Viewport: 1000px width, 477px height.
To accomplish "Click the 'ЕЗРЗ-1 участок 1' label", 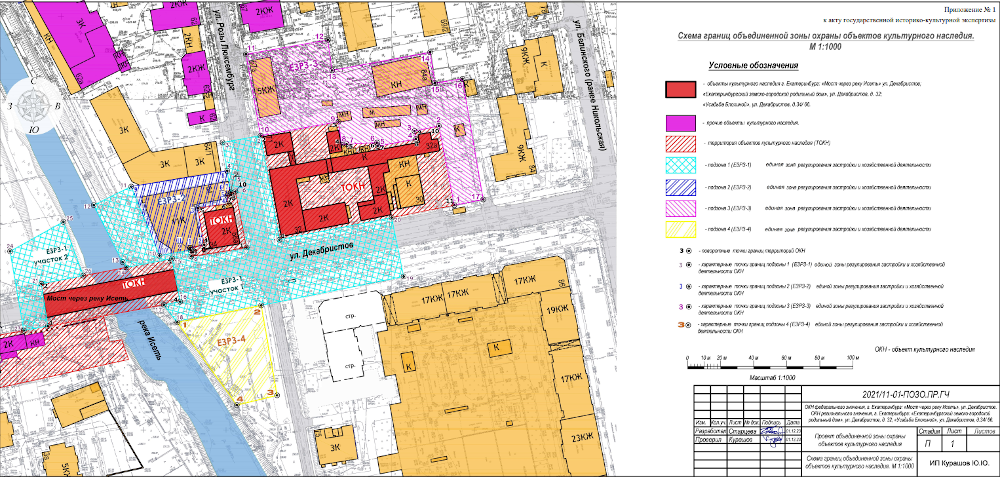I will click(x=232, y=283).
